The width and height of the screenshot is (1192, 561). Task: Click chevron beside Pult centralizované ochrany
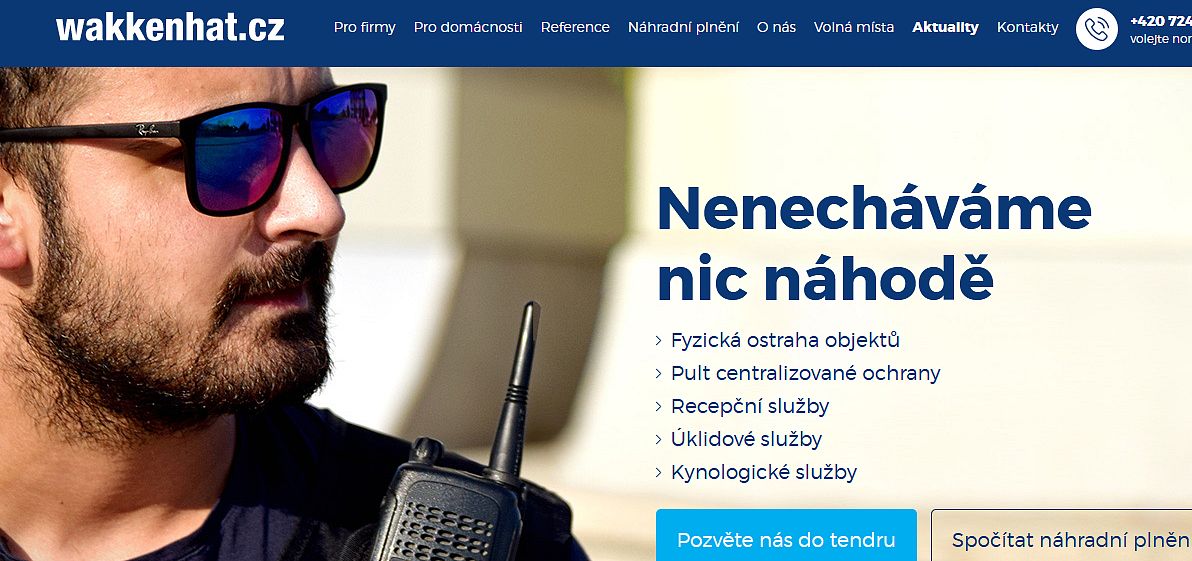[658, 374]
